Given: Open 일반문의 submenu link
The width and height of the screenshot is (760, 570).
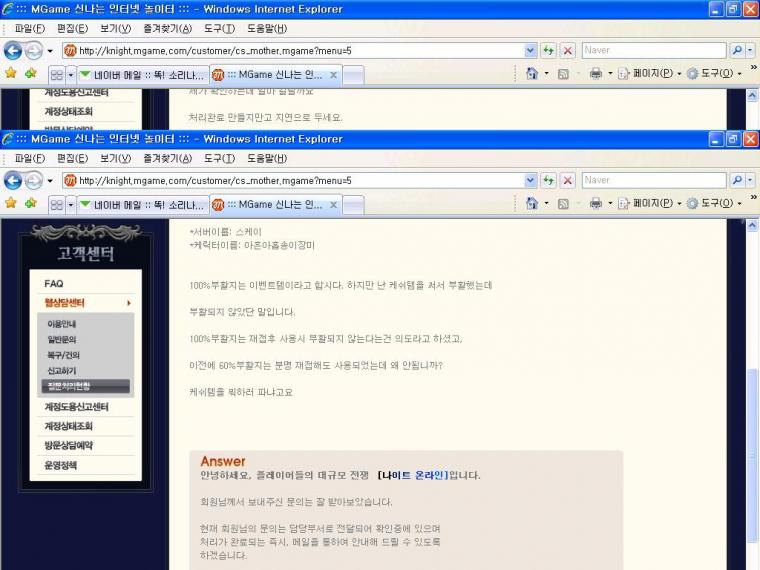Looking at the screenshot, I should click(62, 339).
